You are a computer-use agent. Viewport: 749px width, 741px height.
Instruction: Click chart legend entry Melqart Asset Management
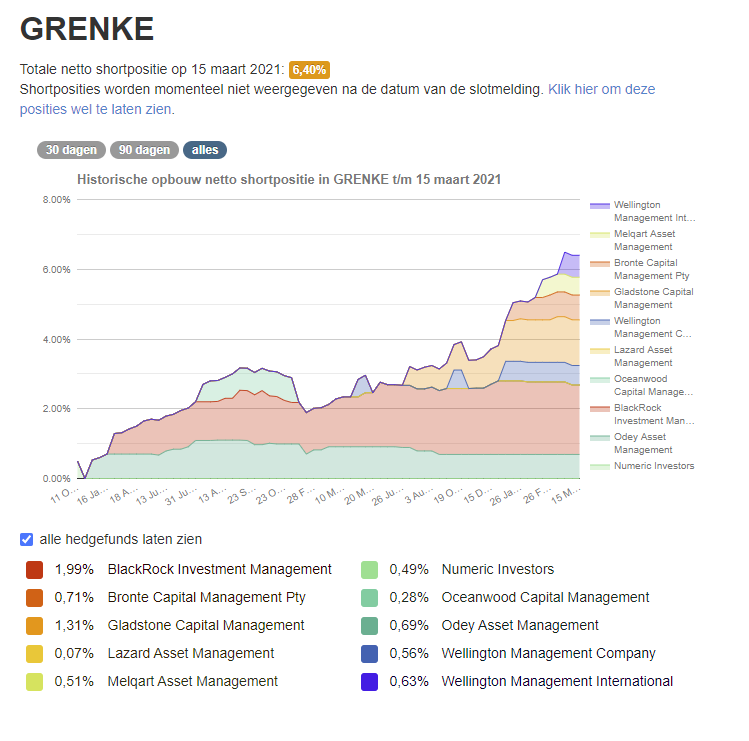click(633, 240)
